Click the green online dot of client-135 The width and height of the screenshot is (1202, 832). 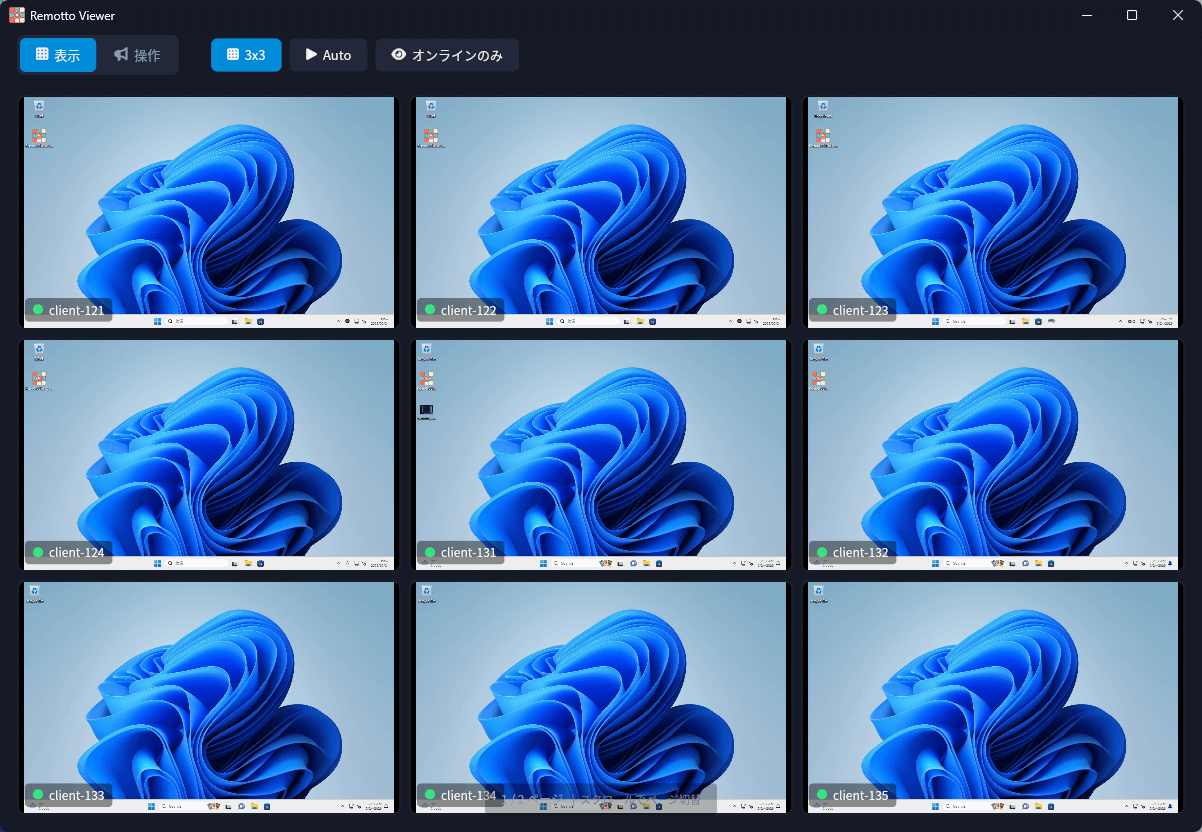coord(822,796)
